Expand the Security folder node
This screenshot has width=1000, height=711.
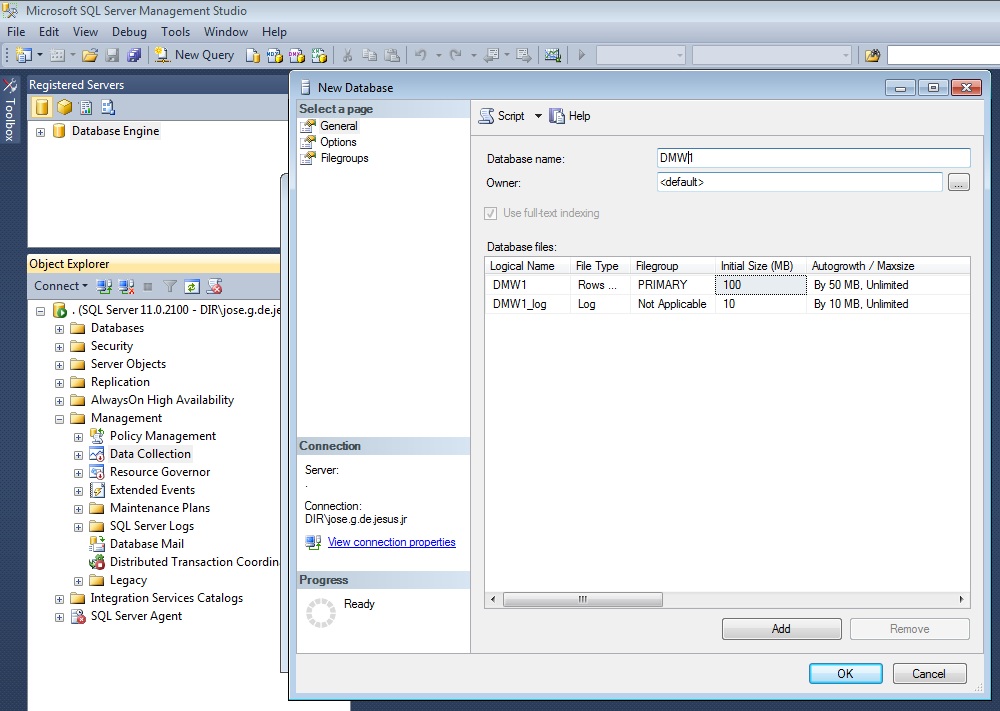[x=59, y=347]
